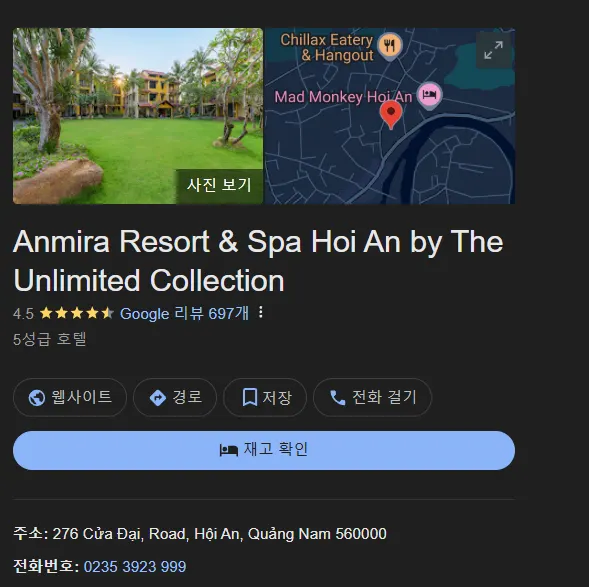Image resolution: width=589 pixels, height=587 pixels.
Task: Click the 276 Cửa Đại address text
Action: pyautogui.click(x=219, y=534)
